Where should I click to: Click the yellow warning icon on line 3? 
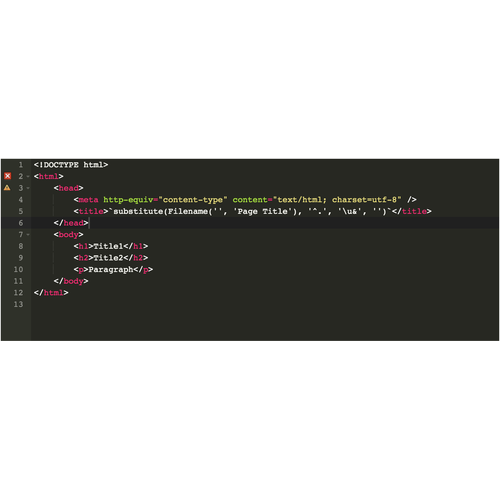point(7,188)
